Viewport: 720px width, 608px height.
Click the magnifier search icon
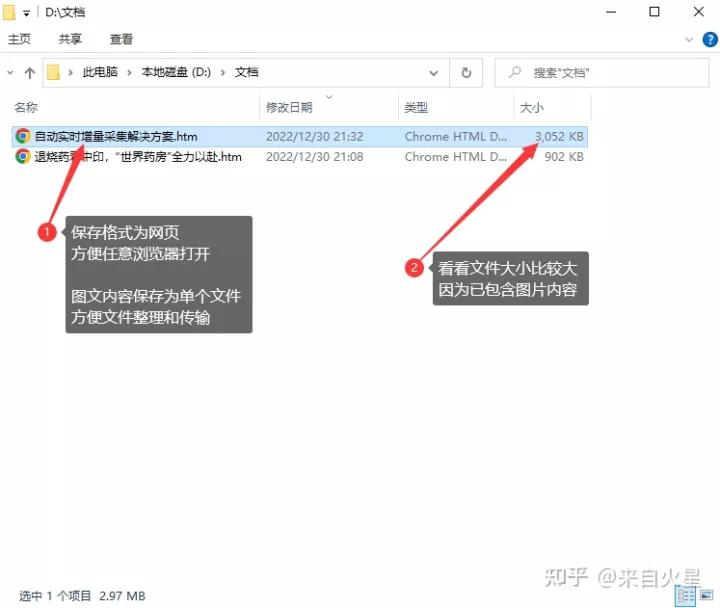515,72
